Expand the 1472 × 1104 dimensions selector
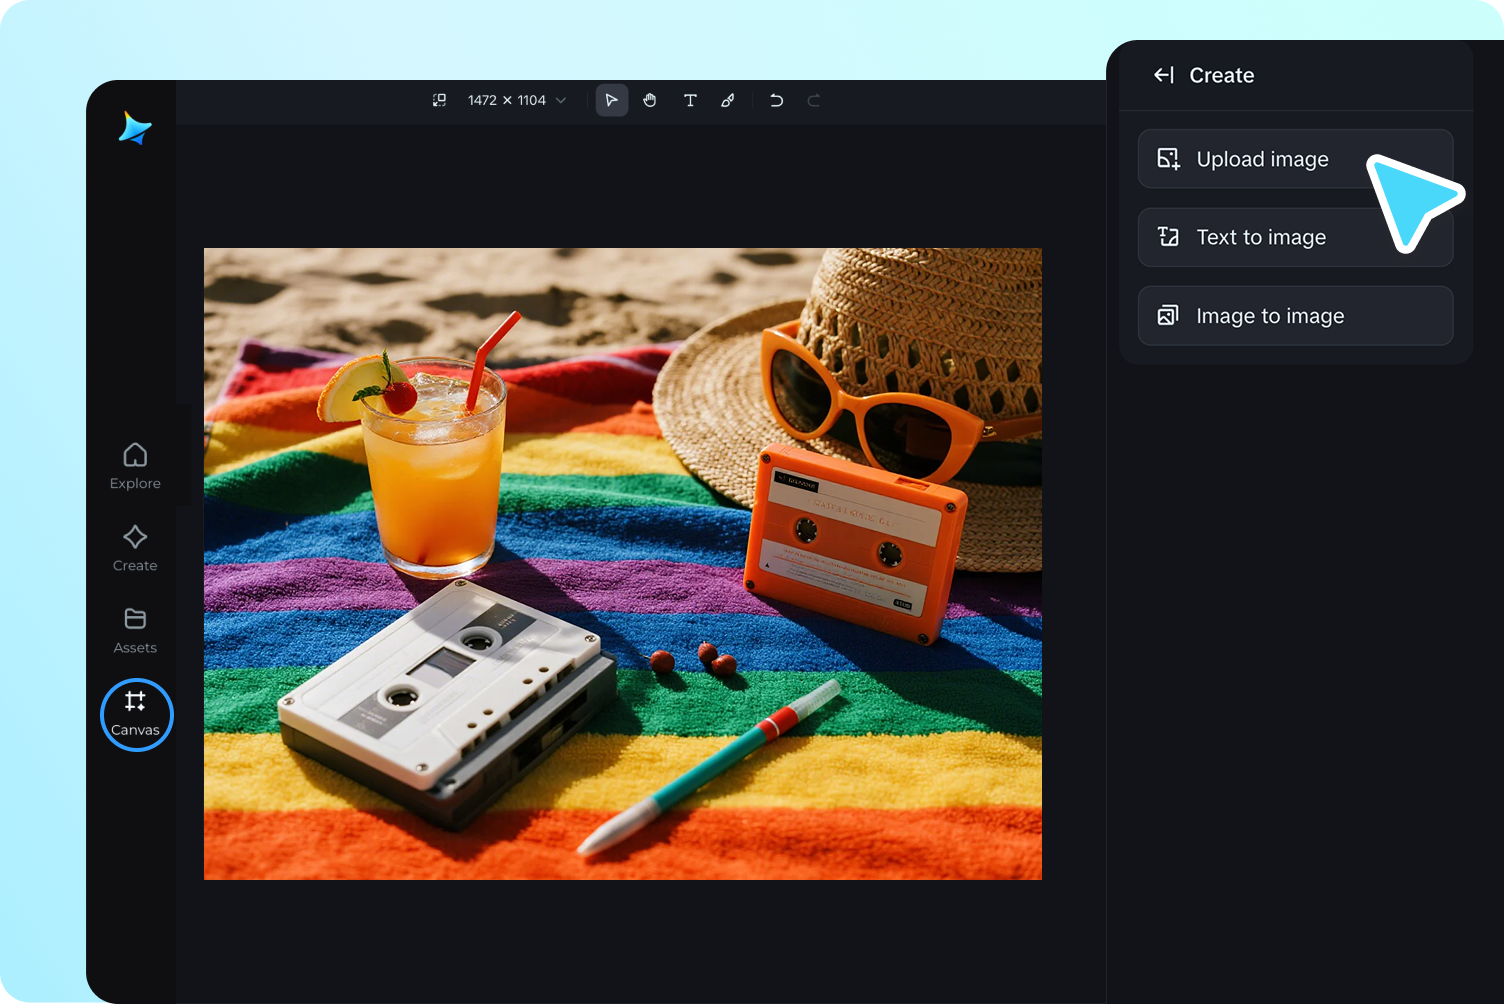Screen dimensions: 1504x1004 (x=506, y=100)
